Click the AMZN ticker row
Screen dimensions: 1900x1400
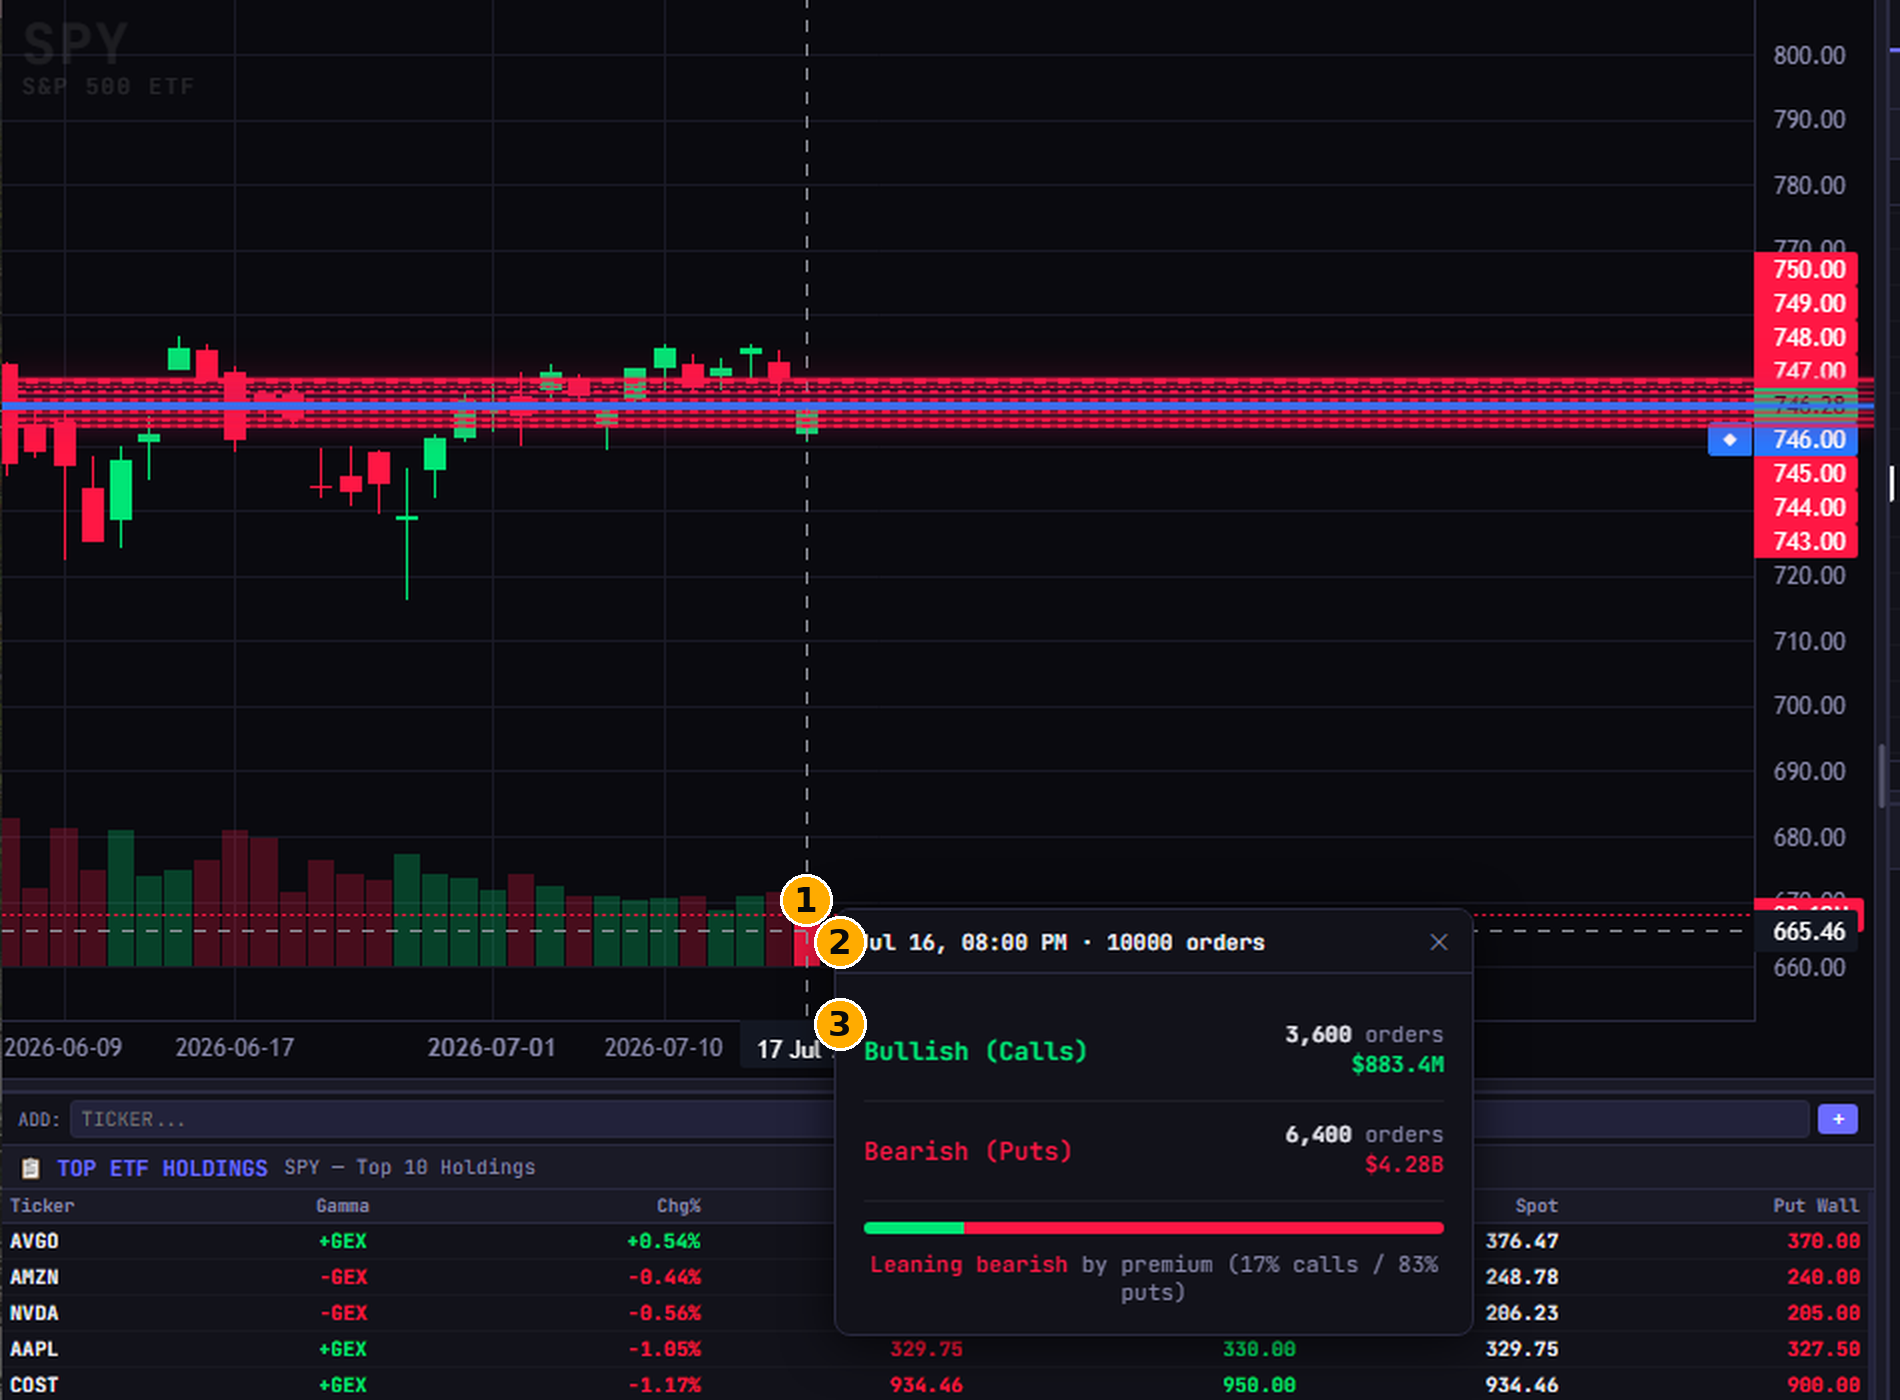[935, 1277]
